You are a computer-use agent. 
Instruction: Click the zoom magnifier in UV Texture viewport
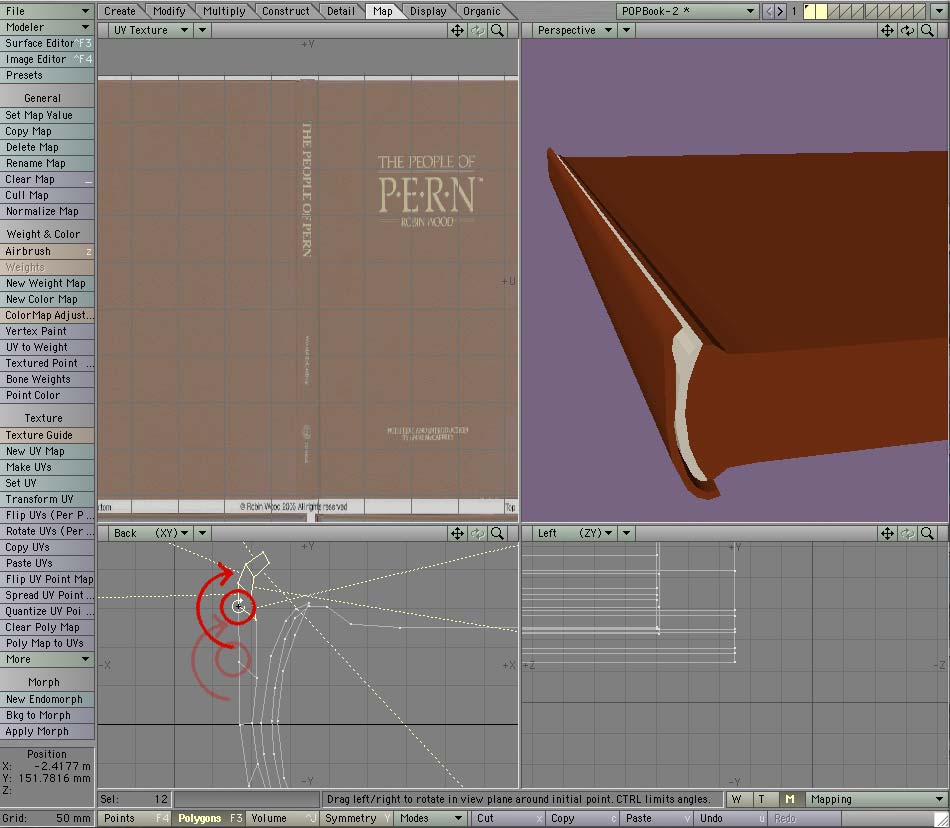(x=497, y=30)
